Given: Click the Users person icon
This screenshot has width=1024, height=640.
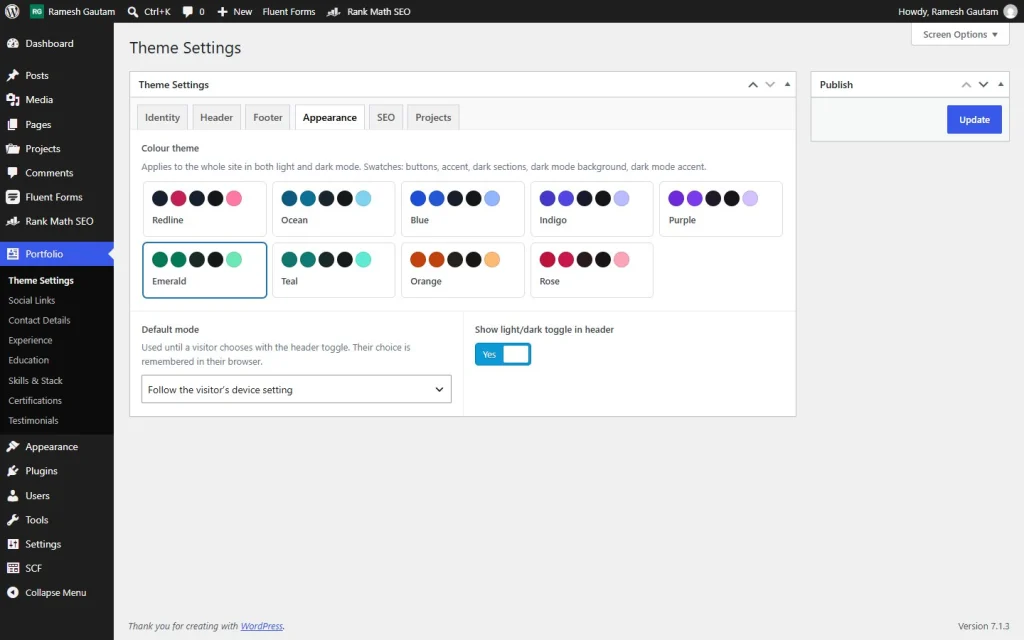Looking at the screenshot, I should pos(12,496).
